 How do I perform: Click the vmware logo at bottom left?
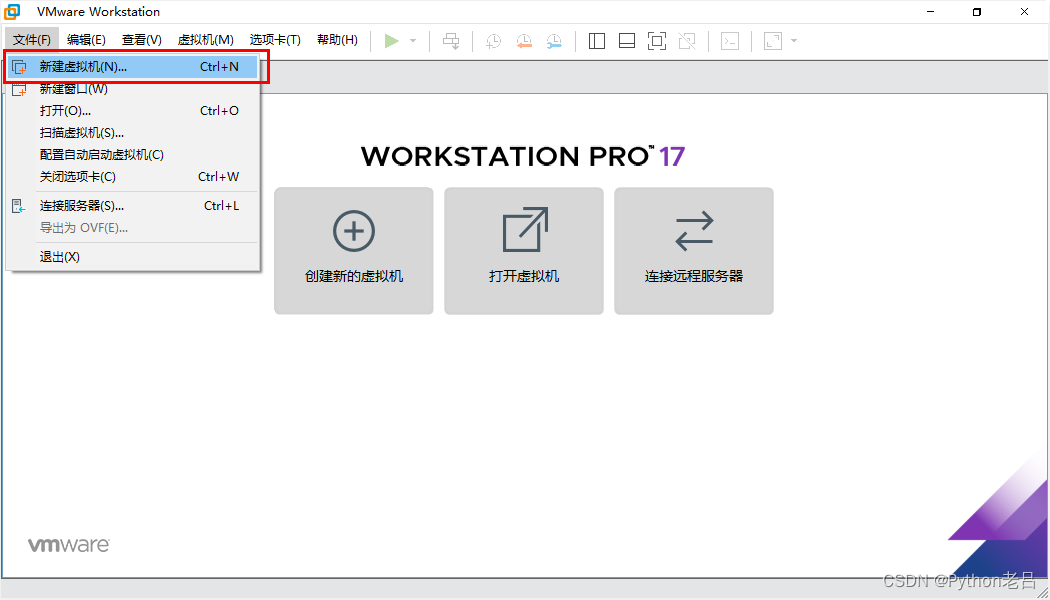(x=68, y=544)
